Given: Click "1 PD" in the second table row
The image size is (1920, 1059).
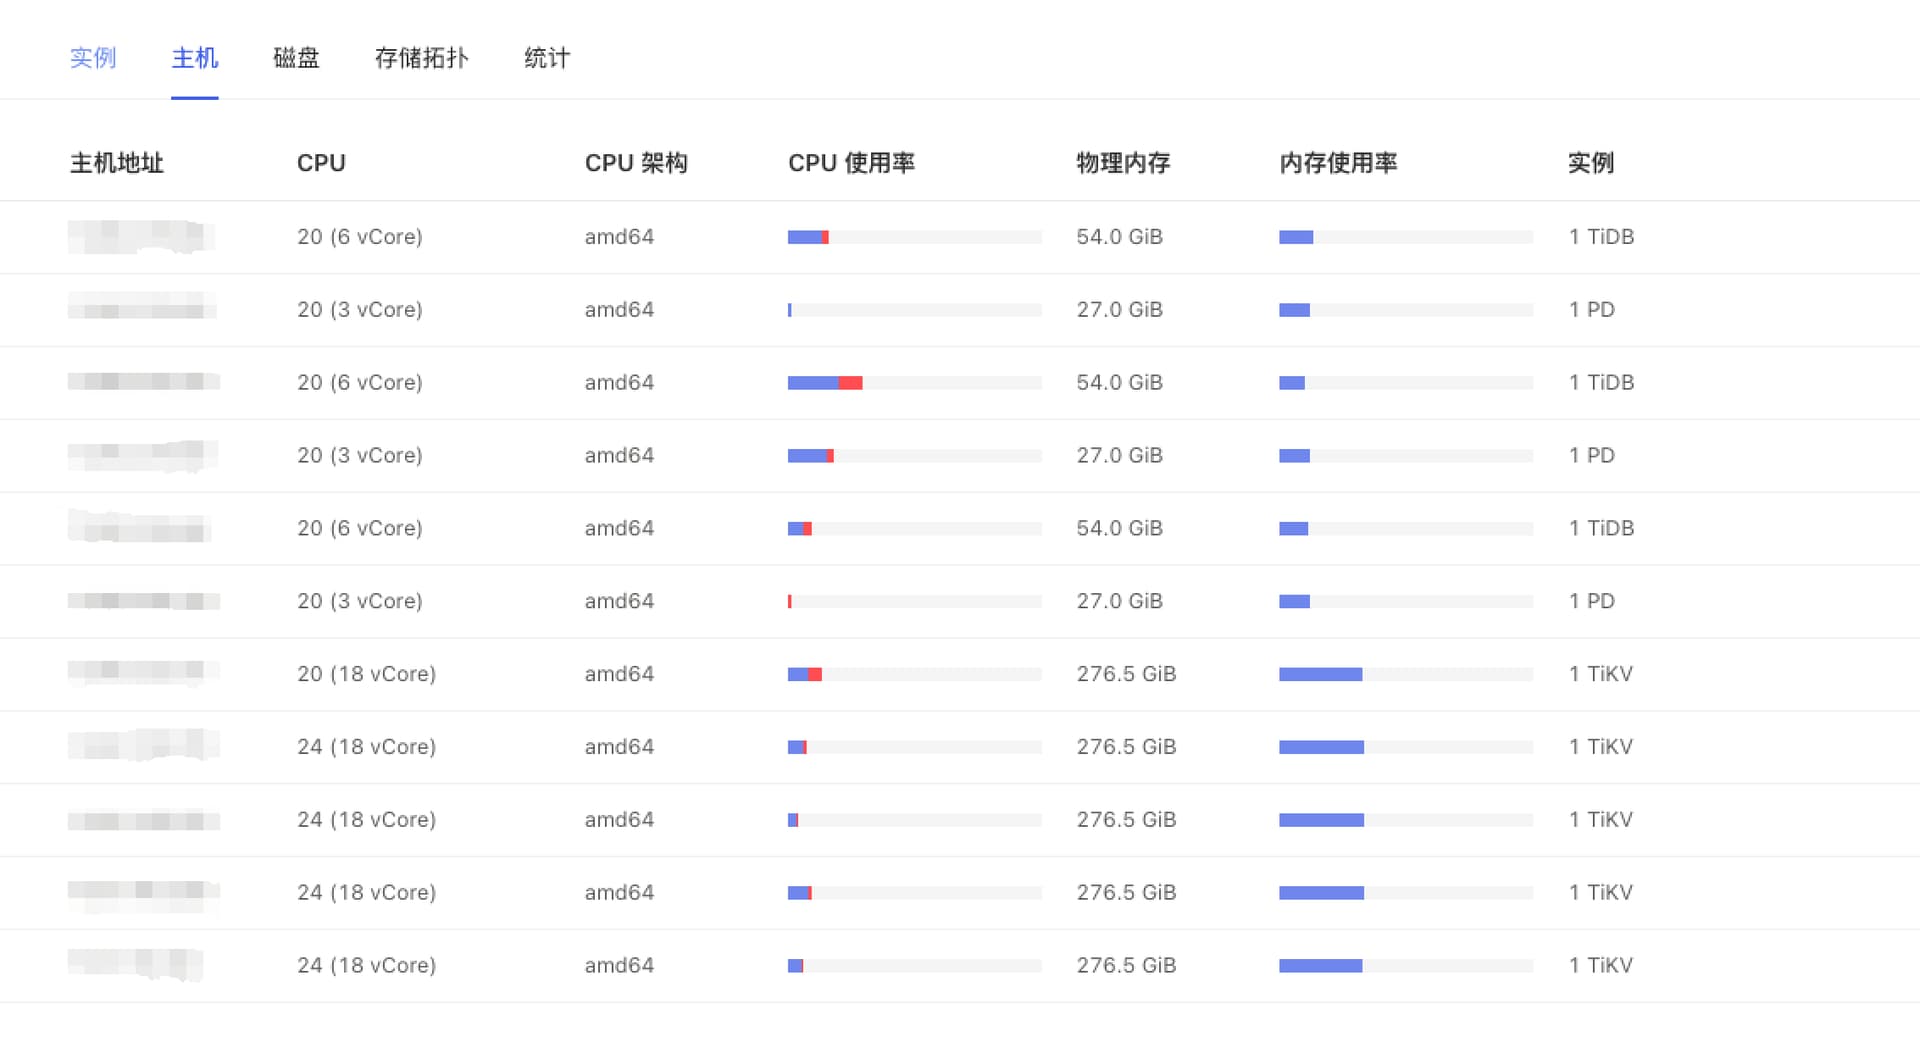Looking at the screenshot, I should (x=1591, y=310).
